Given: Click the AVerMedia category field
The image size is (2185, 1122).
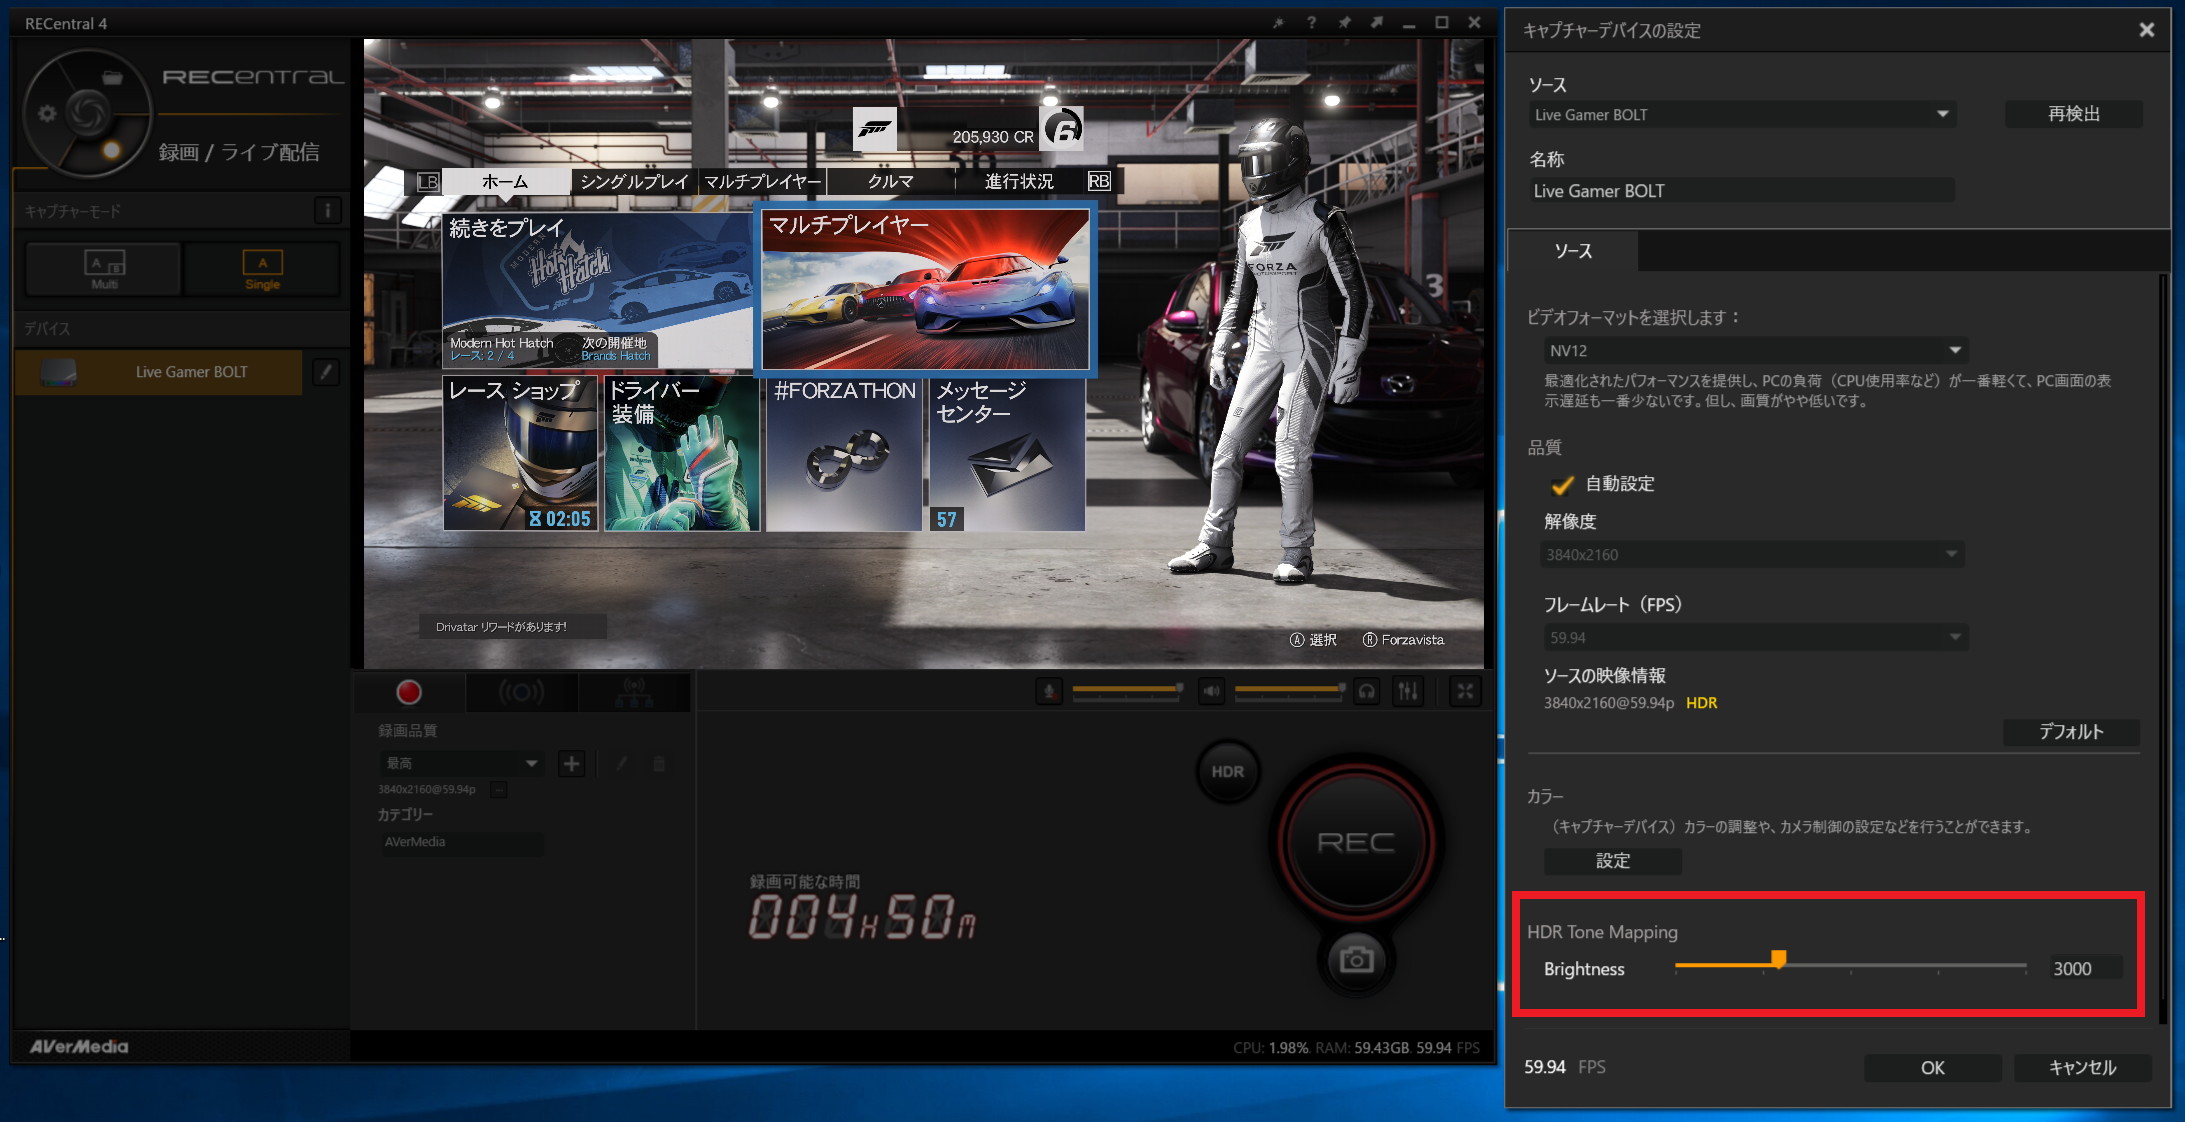Looking at the screenshot, I should [461, 842].
